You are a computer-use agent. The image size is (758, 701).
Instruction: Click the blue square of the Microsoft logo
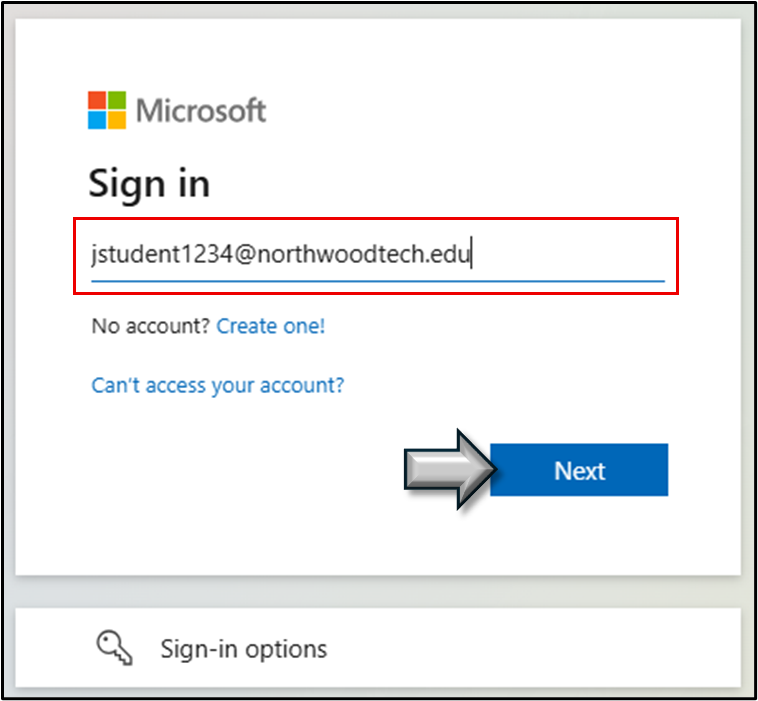pos(97,120)
